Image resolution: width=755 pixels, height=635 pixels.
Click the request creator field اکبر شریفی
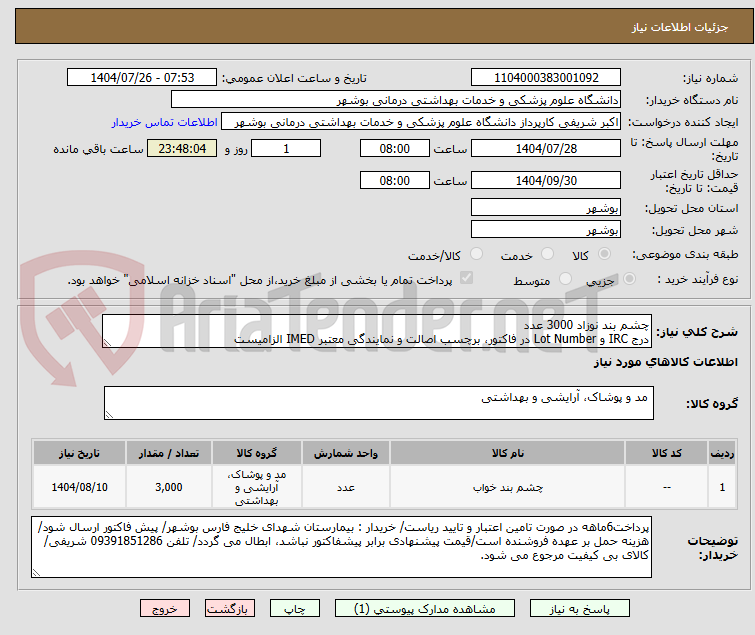[421, 122]
